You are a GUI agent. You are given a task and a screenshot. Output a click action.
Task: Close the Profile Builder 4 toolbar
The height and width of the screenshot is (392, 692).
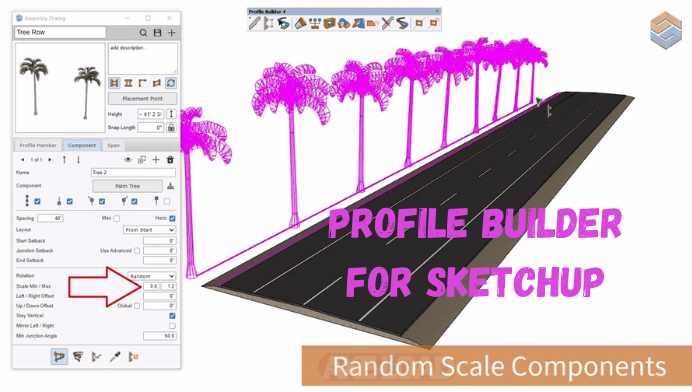[x=437, y=11]
